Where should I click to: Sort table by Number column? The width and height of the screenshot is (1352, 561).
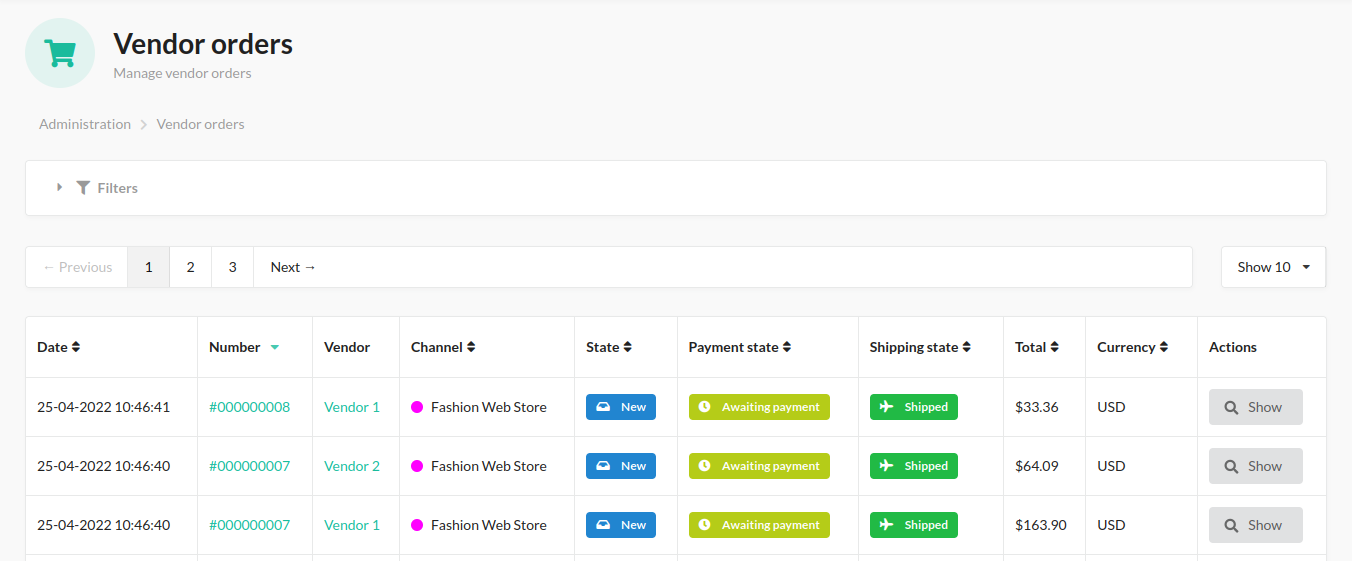click(244, 347)
